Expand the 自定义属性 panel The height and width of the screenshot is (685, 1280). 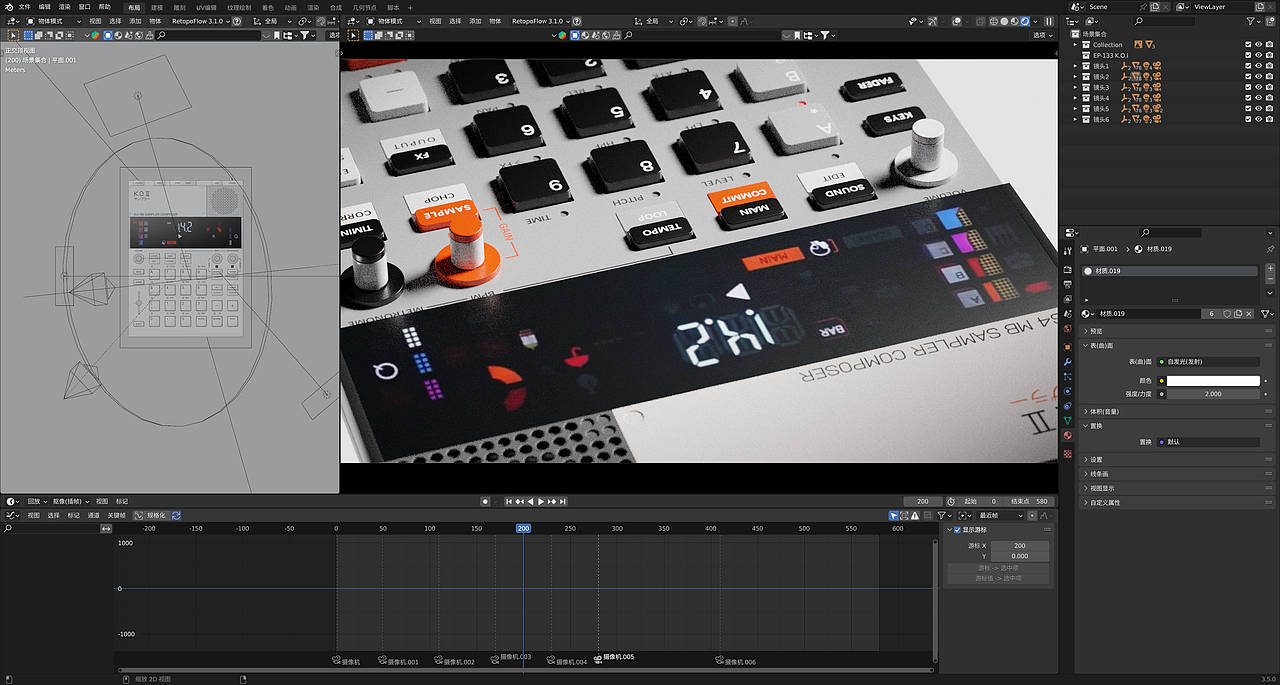1177,502
